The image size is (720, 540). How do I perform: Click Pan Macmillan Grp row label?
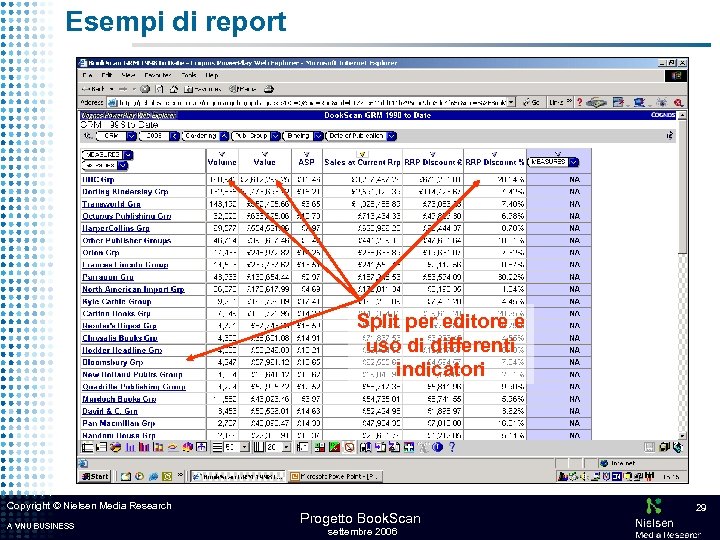(x=118, y=423)
